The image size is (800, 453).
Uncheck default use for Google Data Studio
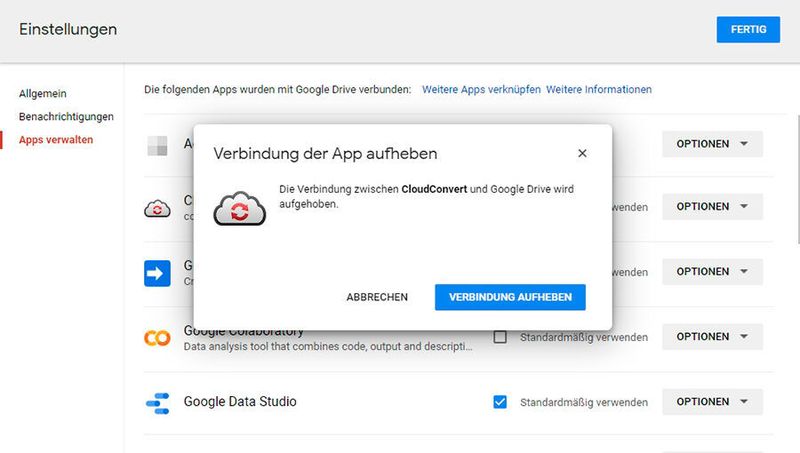tap(500, 402)
